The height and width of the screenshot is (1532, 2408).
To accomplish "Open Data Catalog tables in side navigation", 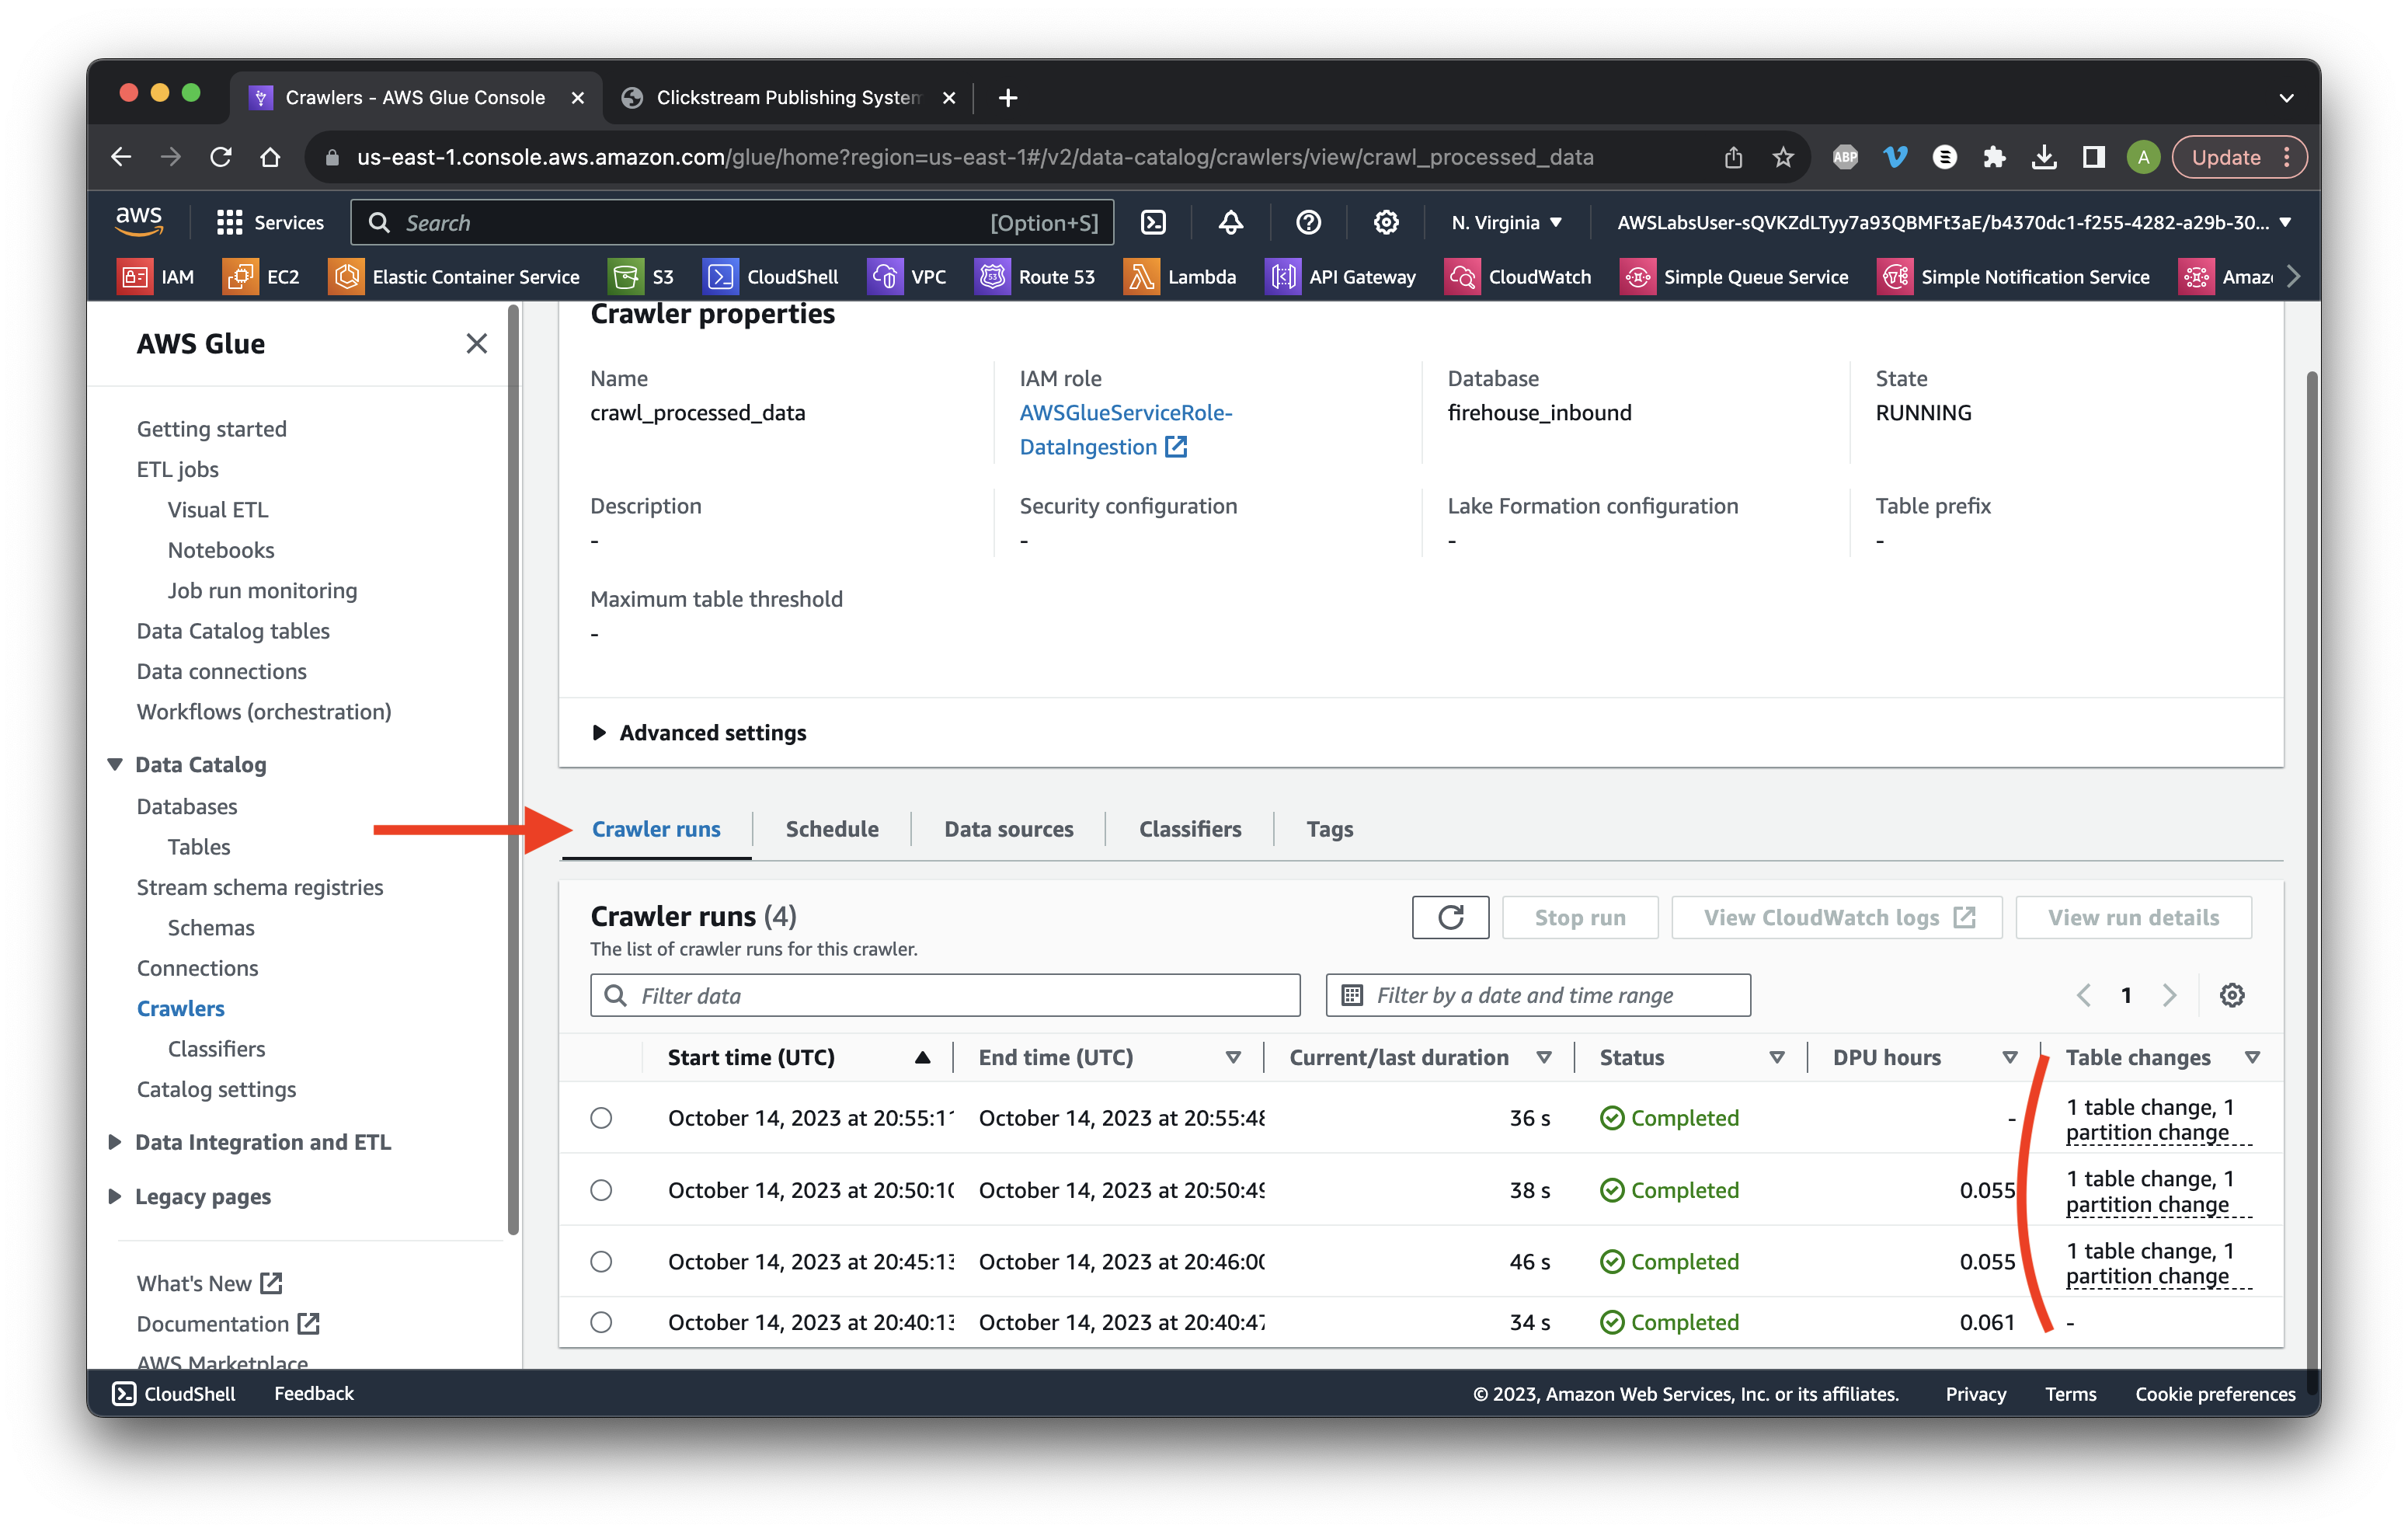I will click(233, 630).
